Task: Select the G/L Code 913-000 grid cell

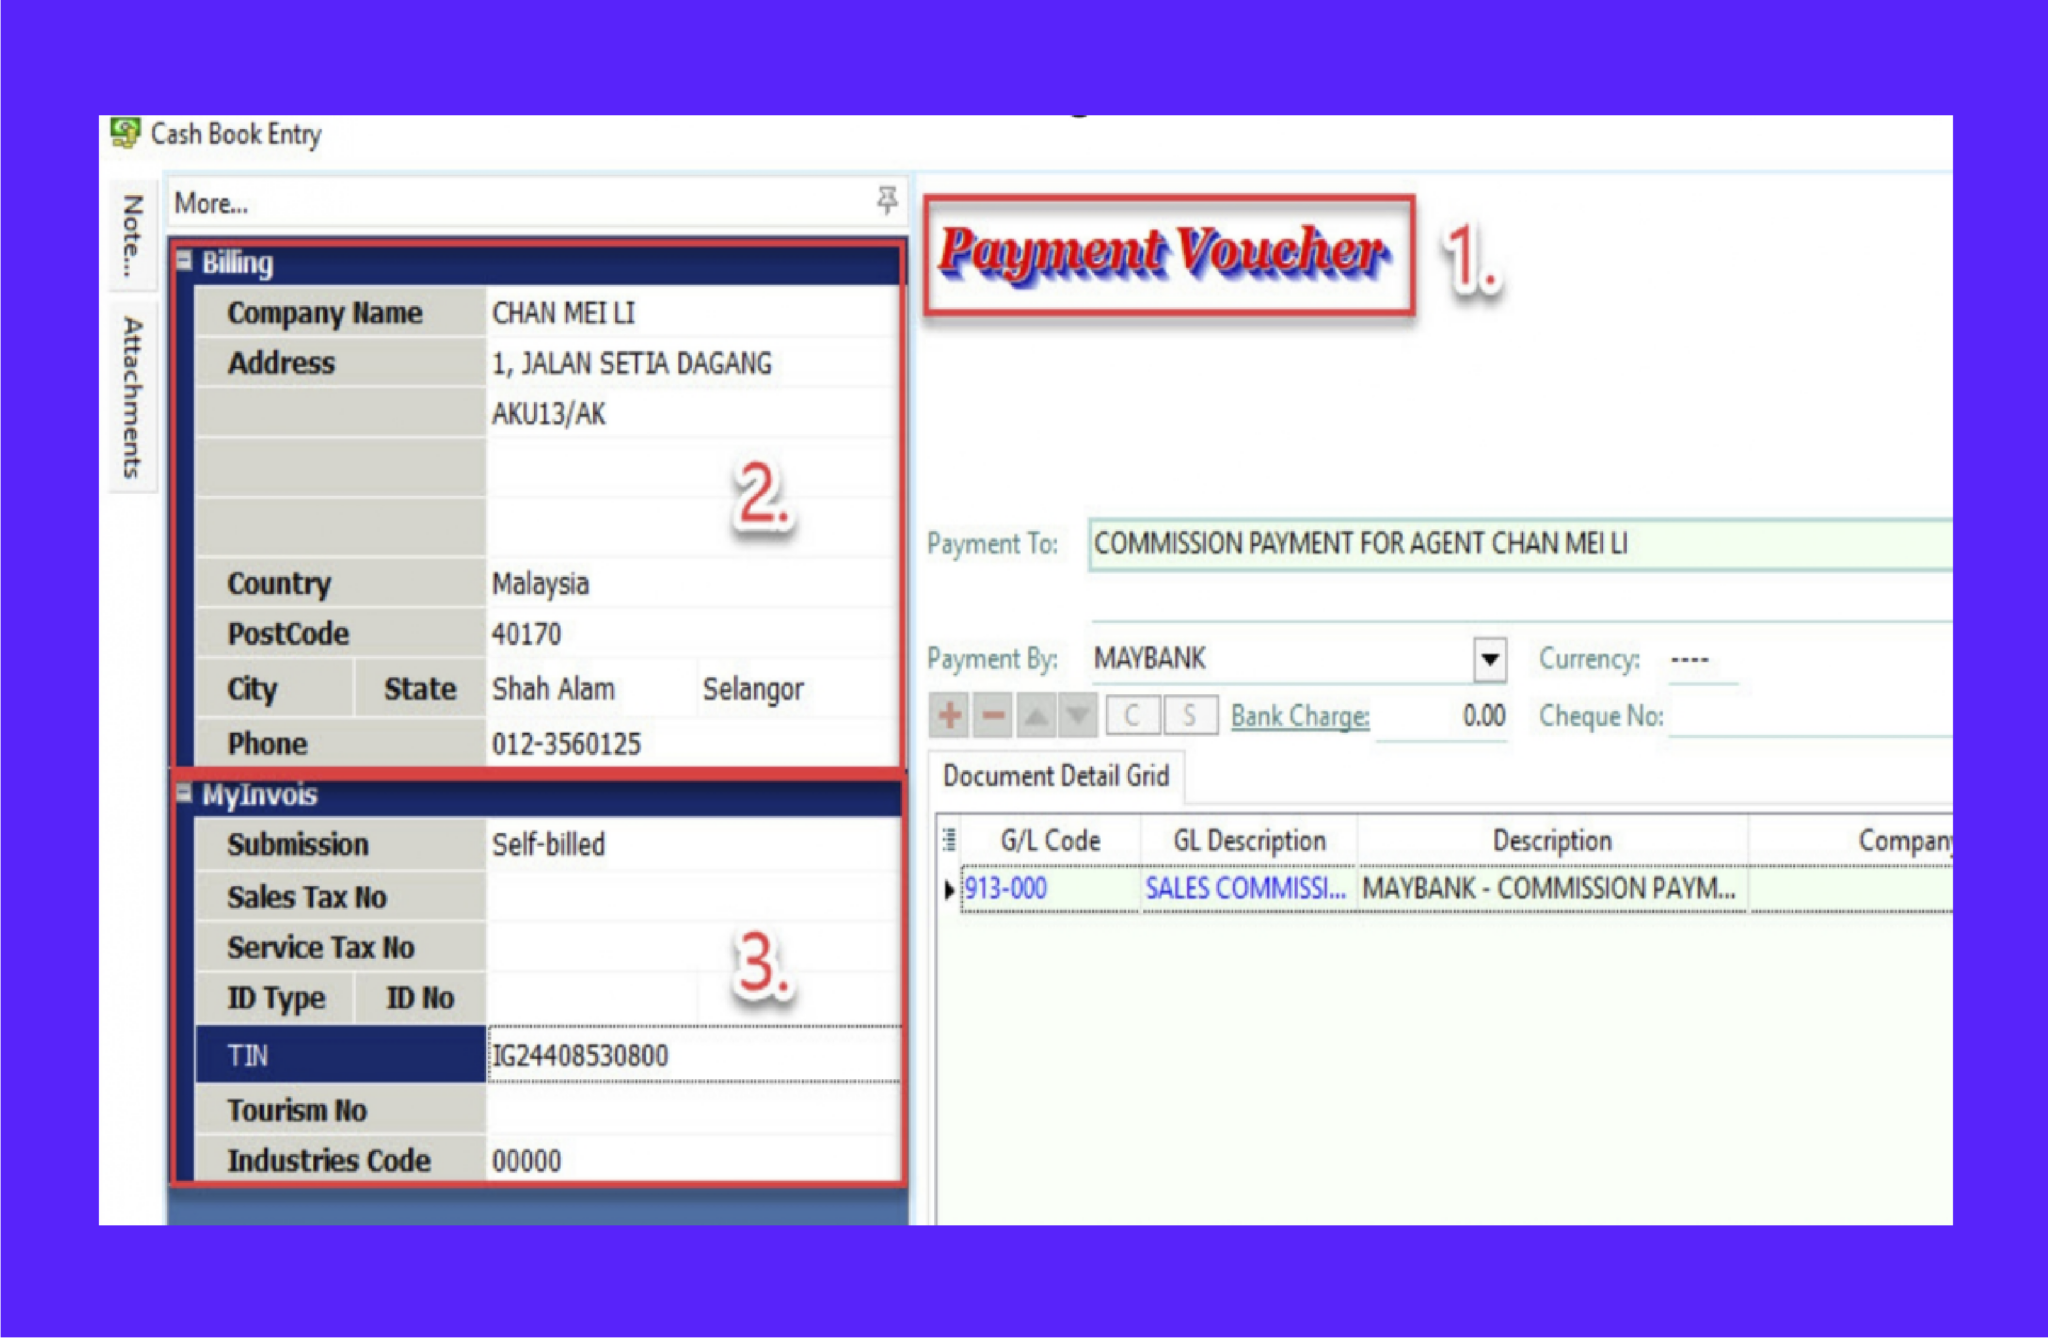Action: [1004, 887]
